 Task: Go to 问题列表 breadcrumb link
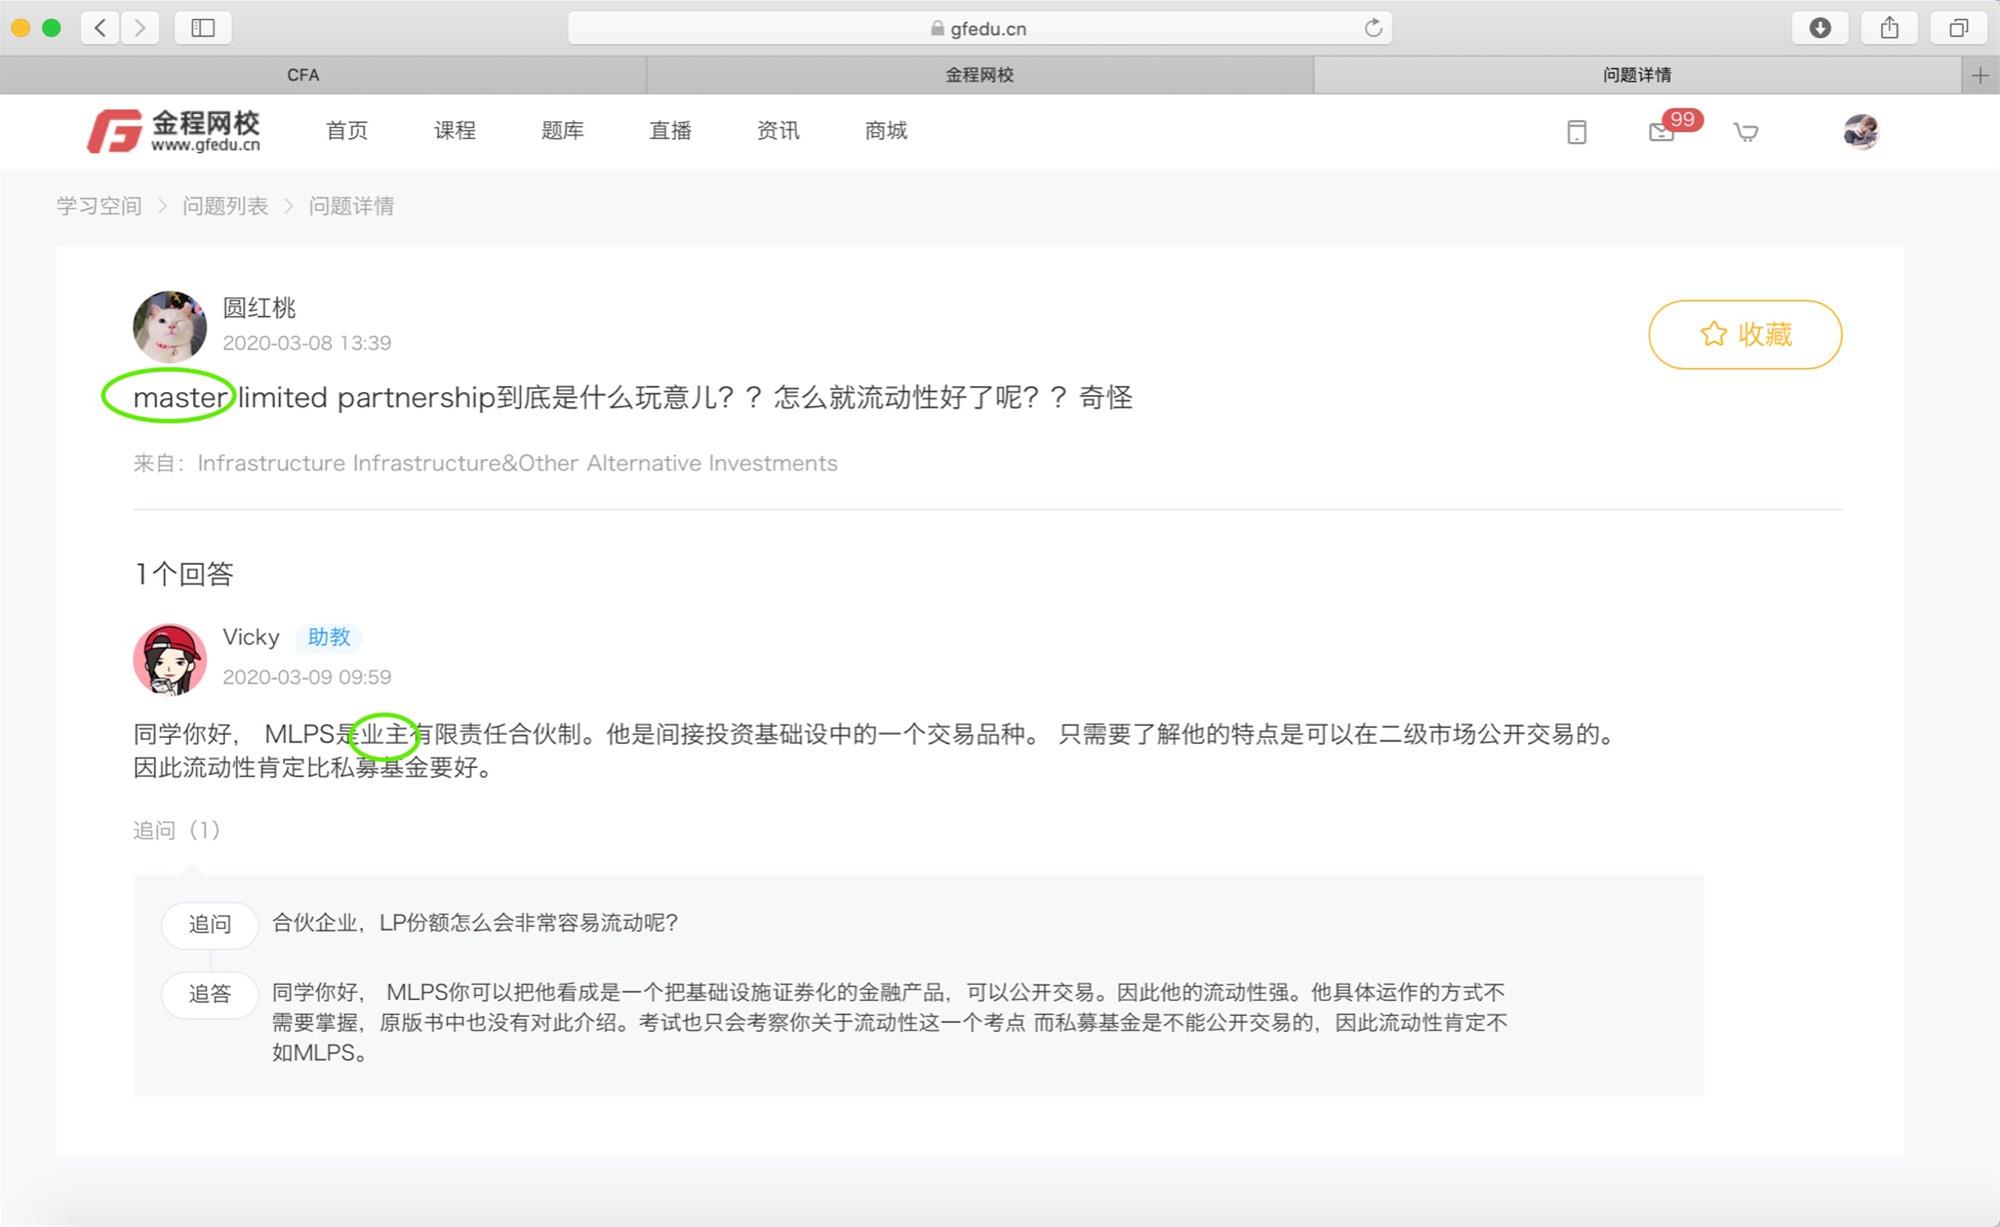click(225, 206)
